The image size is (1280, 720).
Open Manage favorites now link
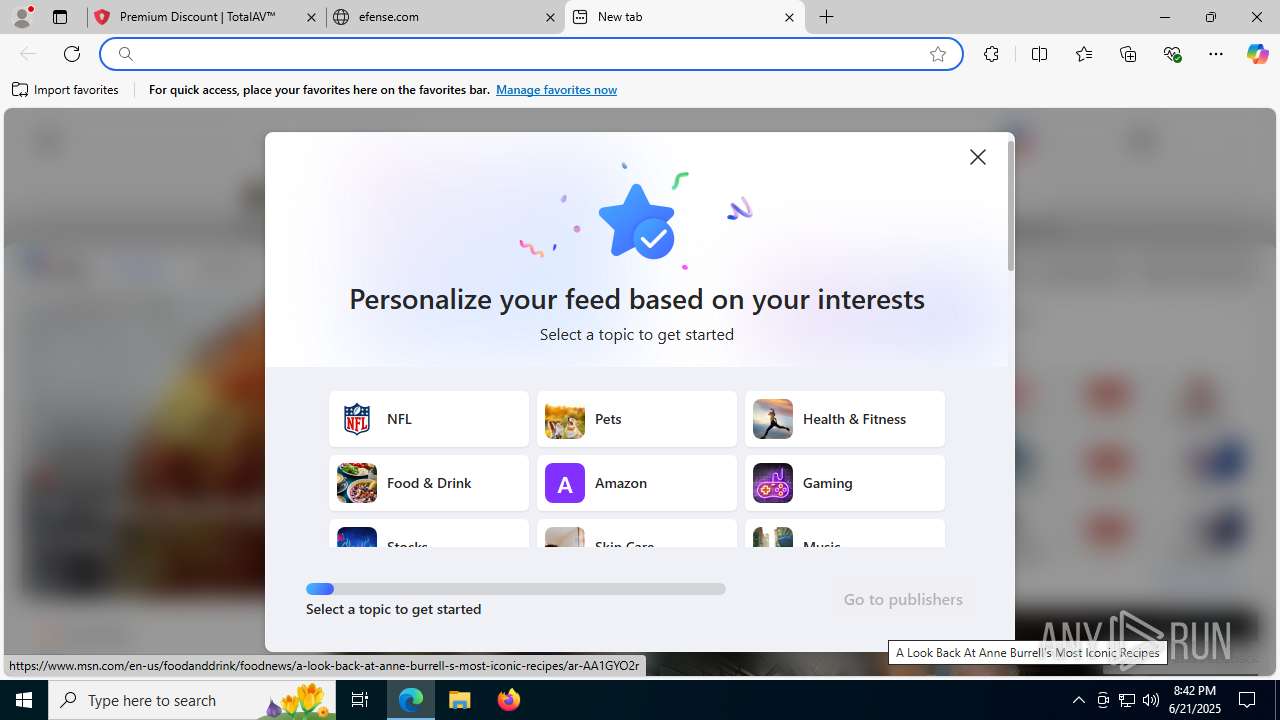[x=556, y=90]
